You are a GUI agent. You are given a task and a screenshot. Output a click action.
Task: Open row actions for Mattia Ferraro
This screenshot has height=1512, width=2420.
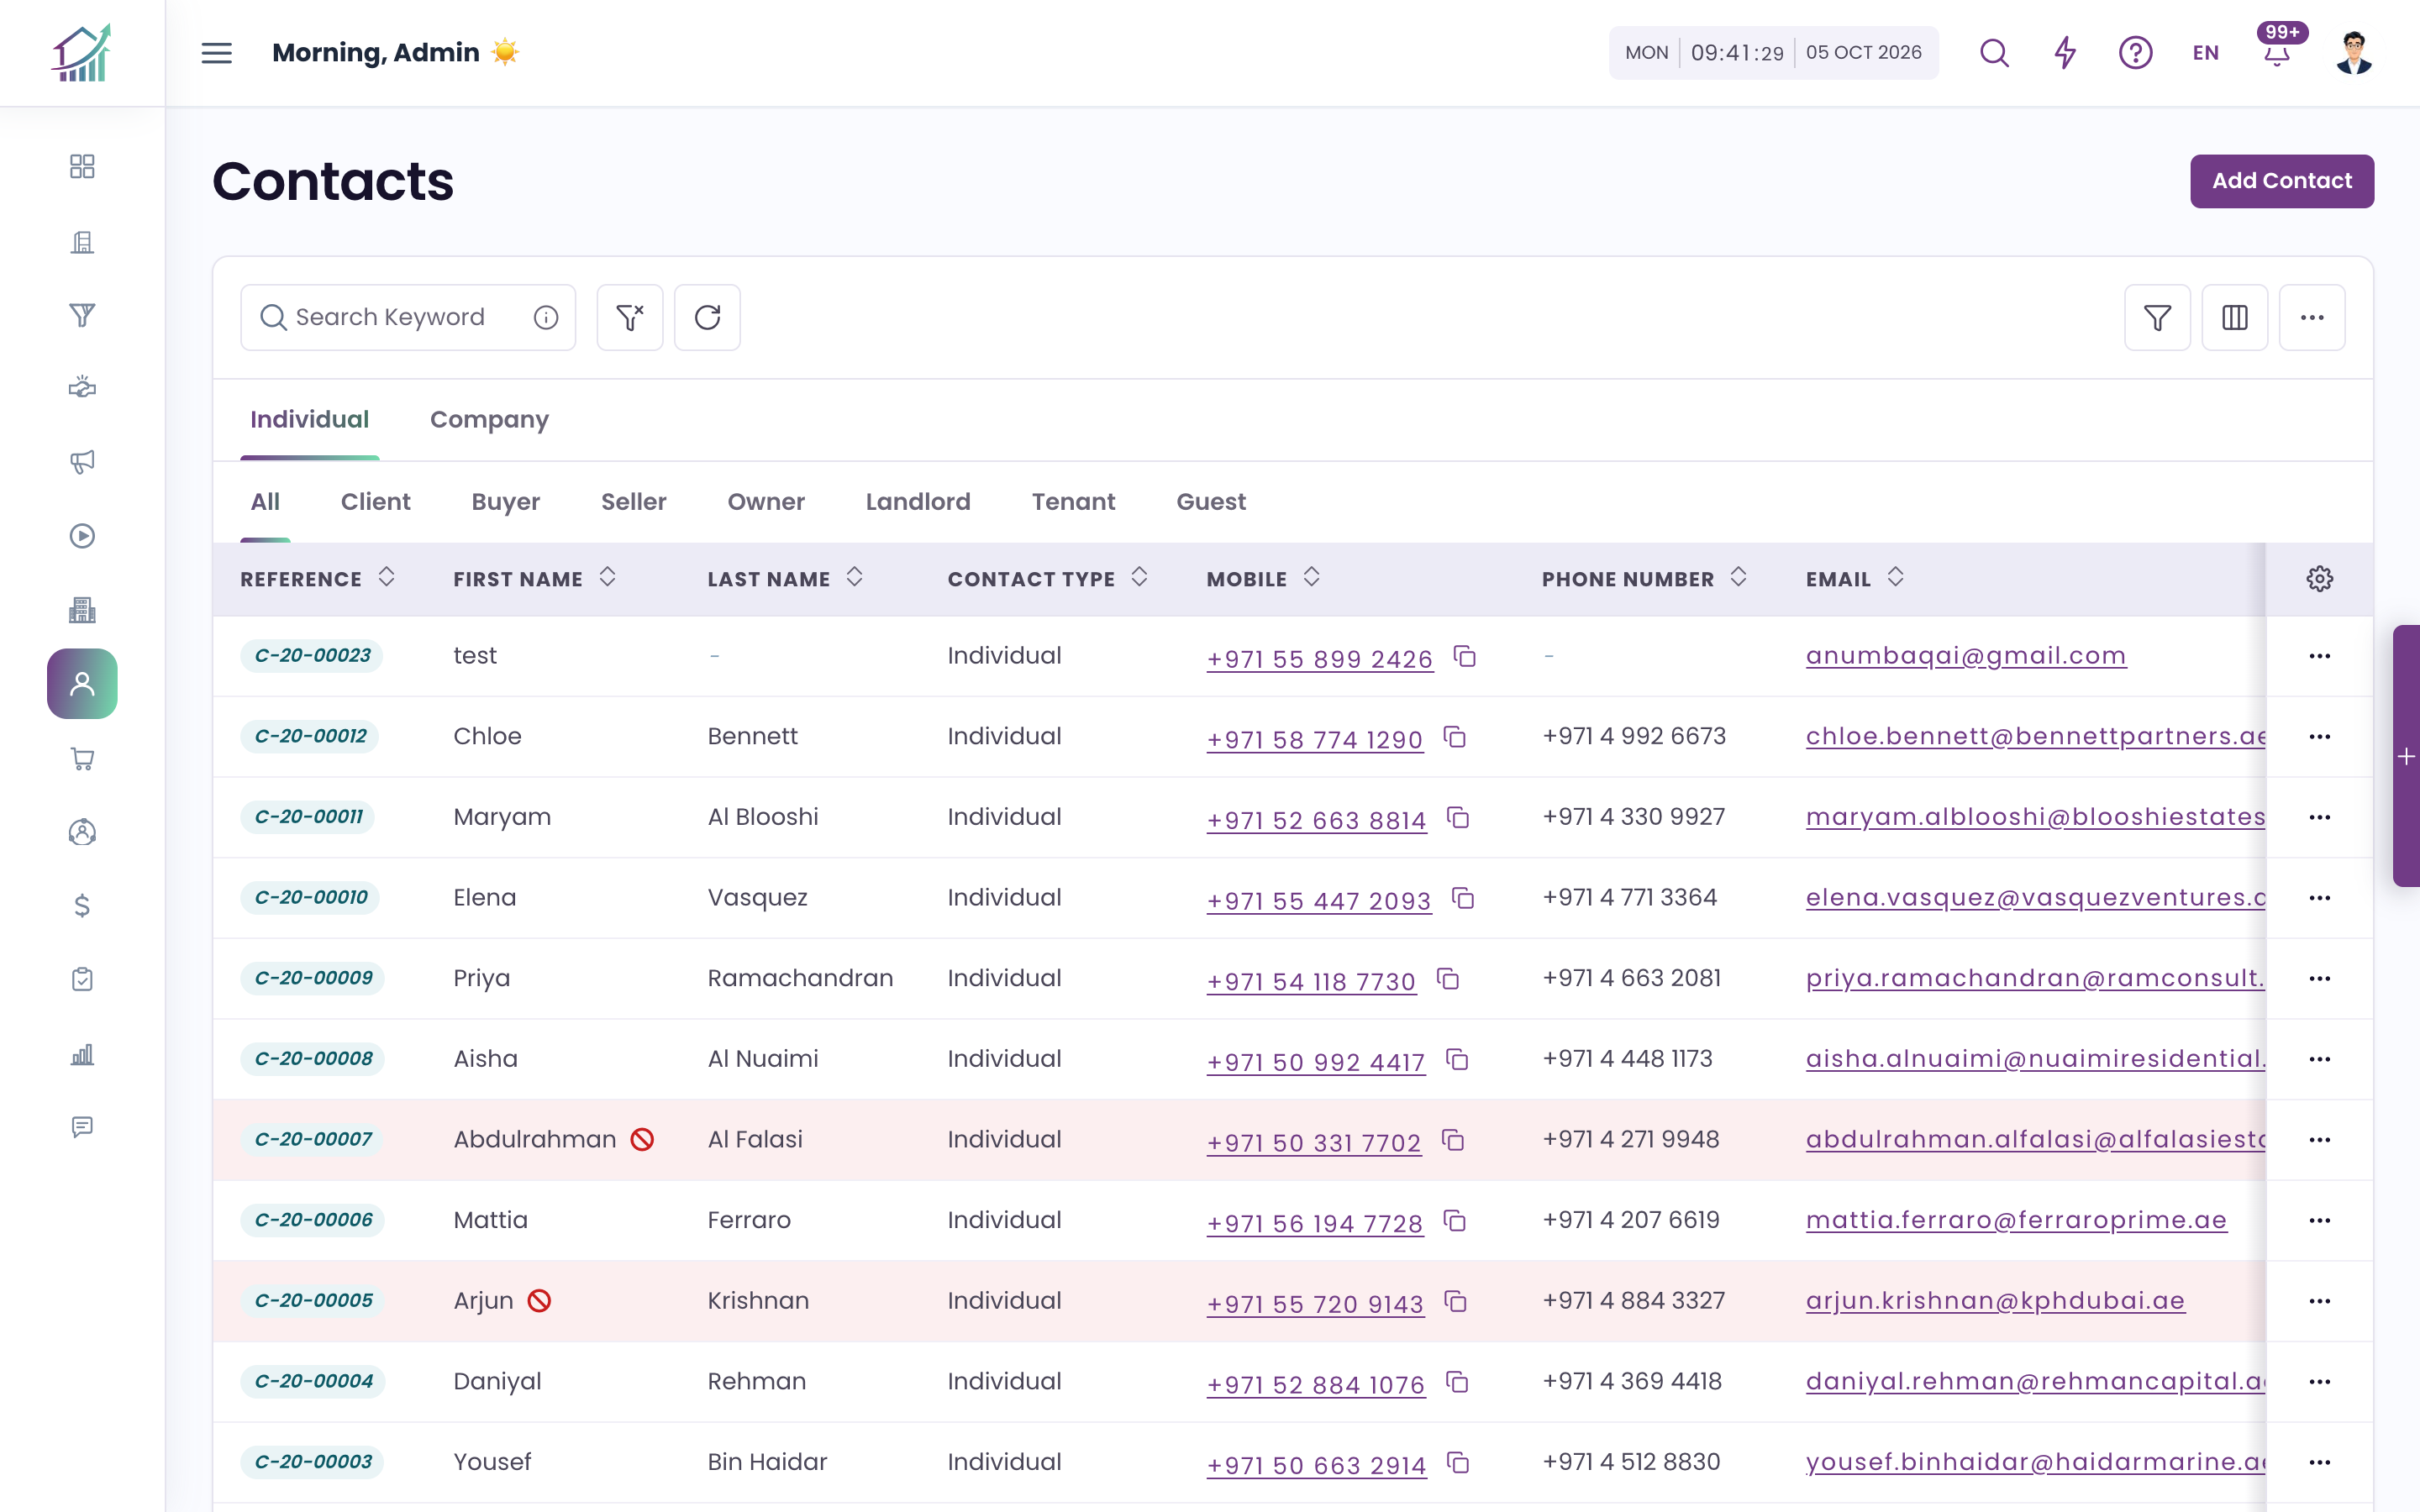(2320, 1220)
